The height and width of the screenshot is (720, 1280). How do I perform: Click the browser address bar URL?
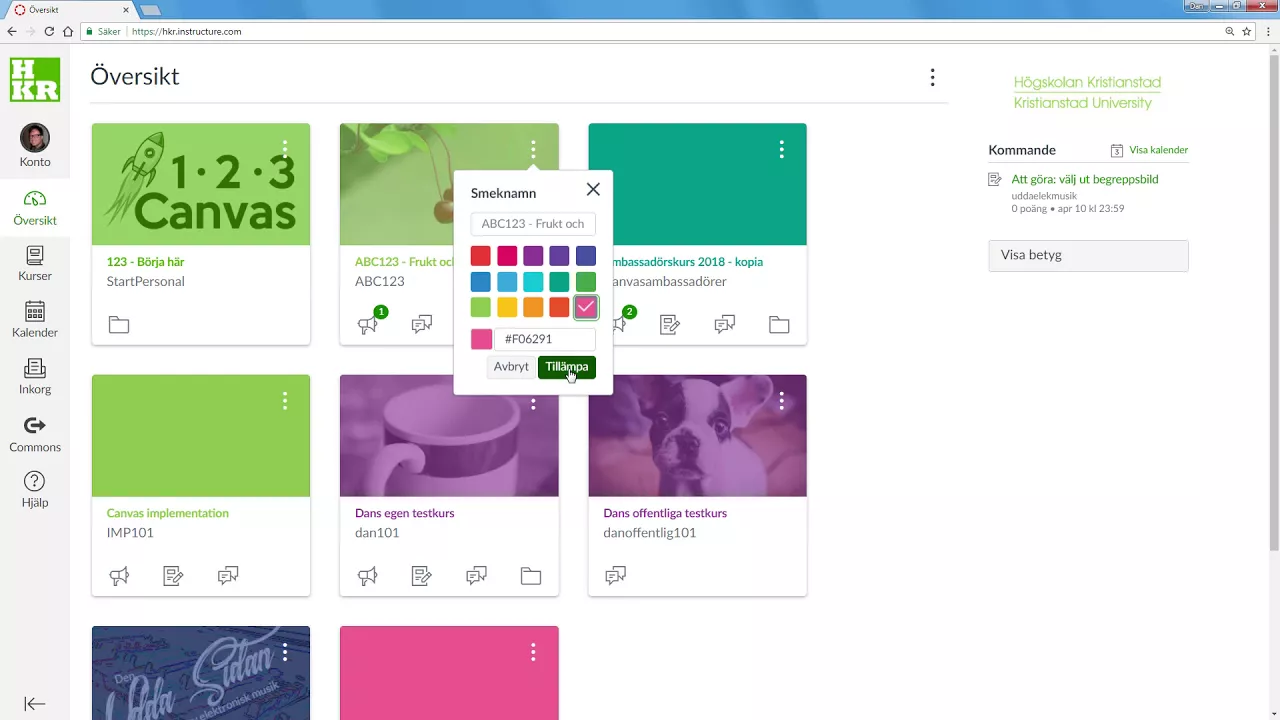pyautogui.click(x=187, y=32)
